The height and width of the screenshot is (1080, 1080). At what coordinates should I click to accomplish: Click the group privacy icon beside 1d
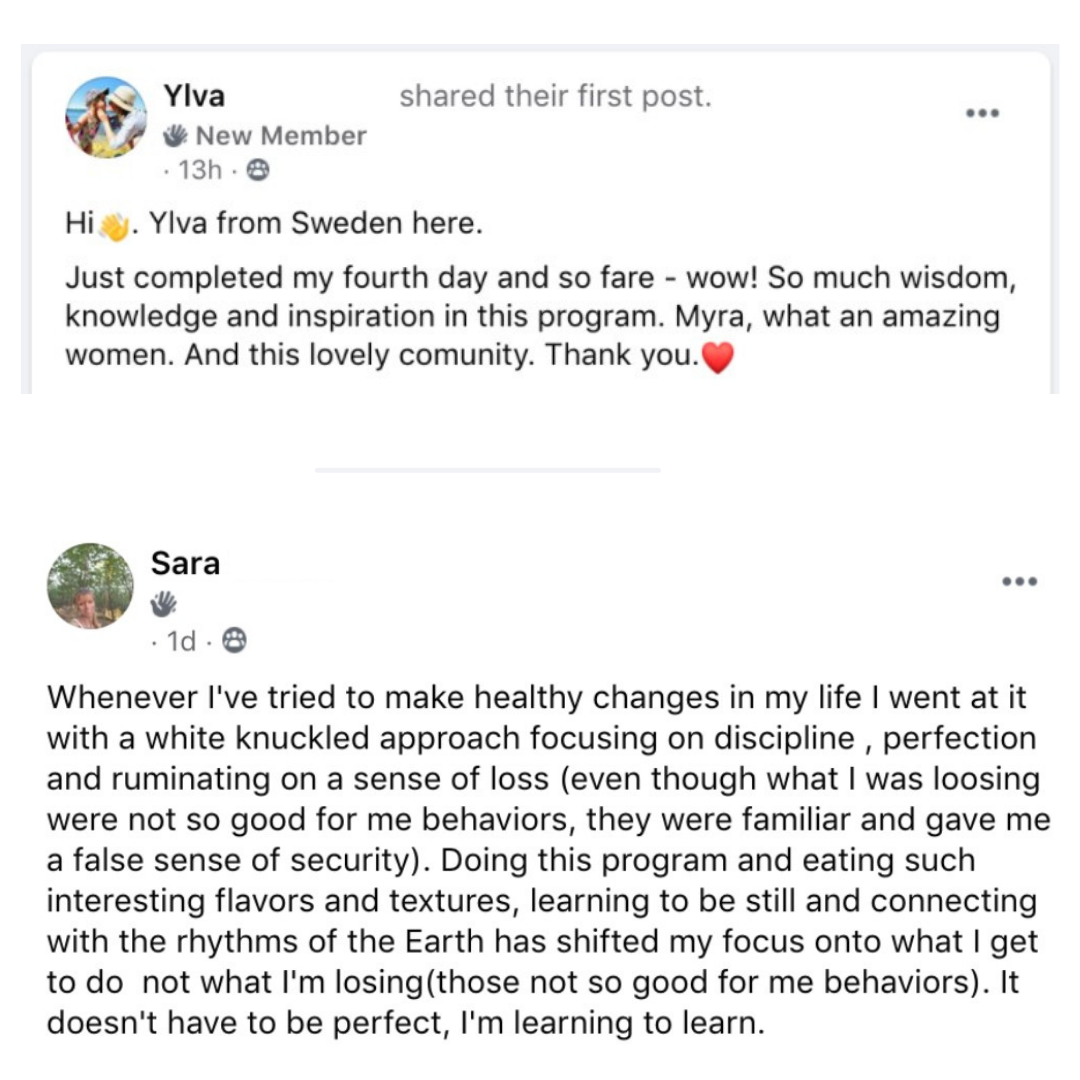click(x=234, y=641)
